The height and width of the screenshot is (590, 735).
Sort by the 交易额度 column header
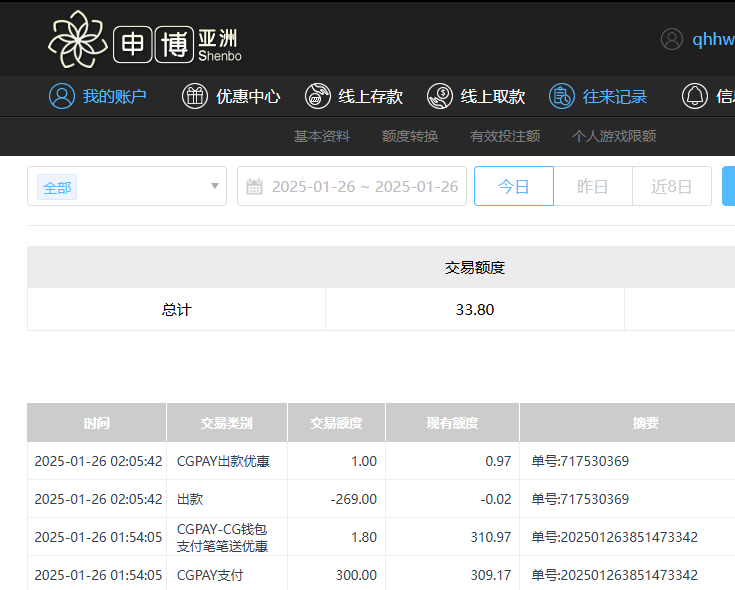[336, 423]
